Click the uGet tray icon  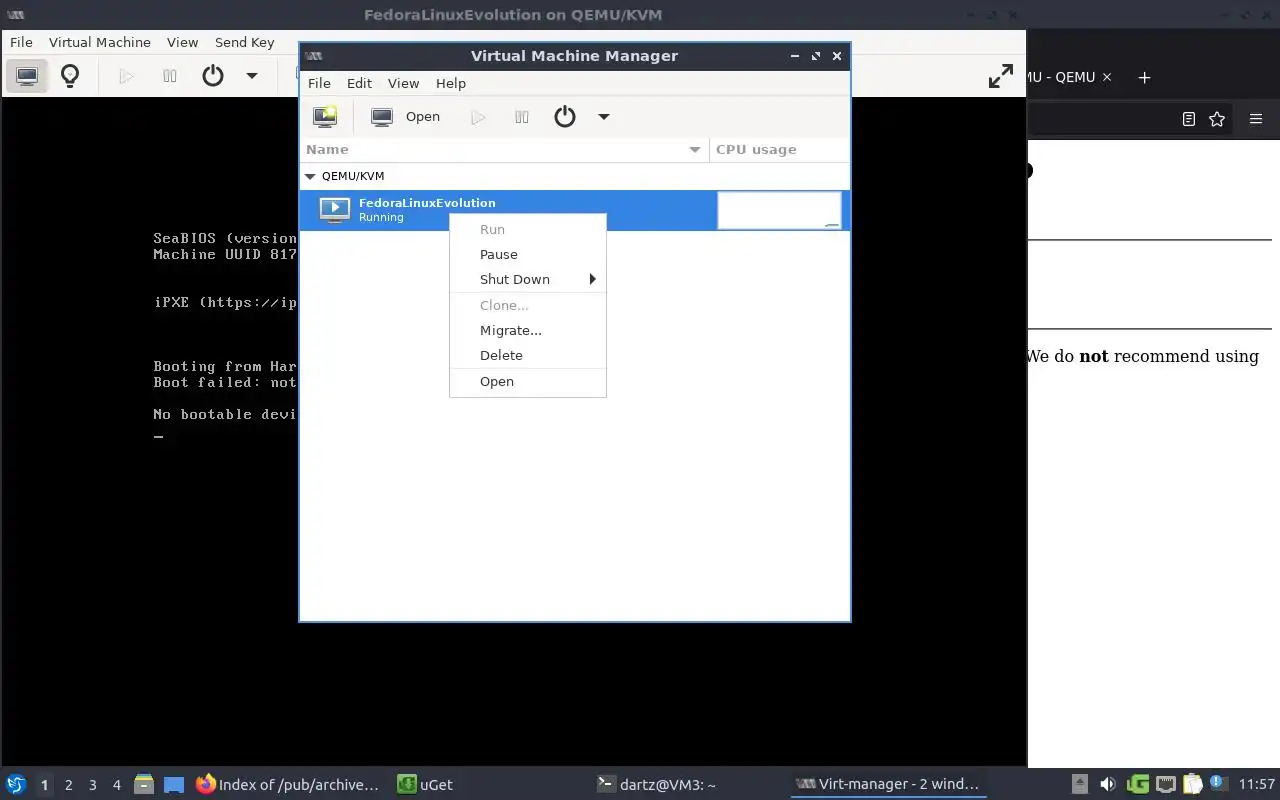point(1137,784)
